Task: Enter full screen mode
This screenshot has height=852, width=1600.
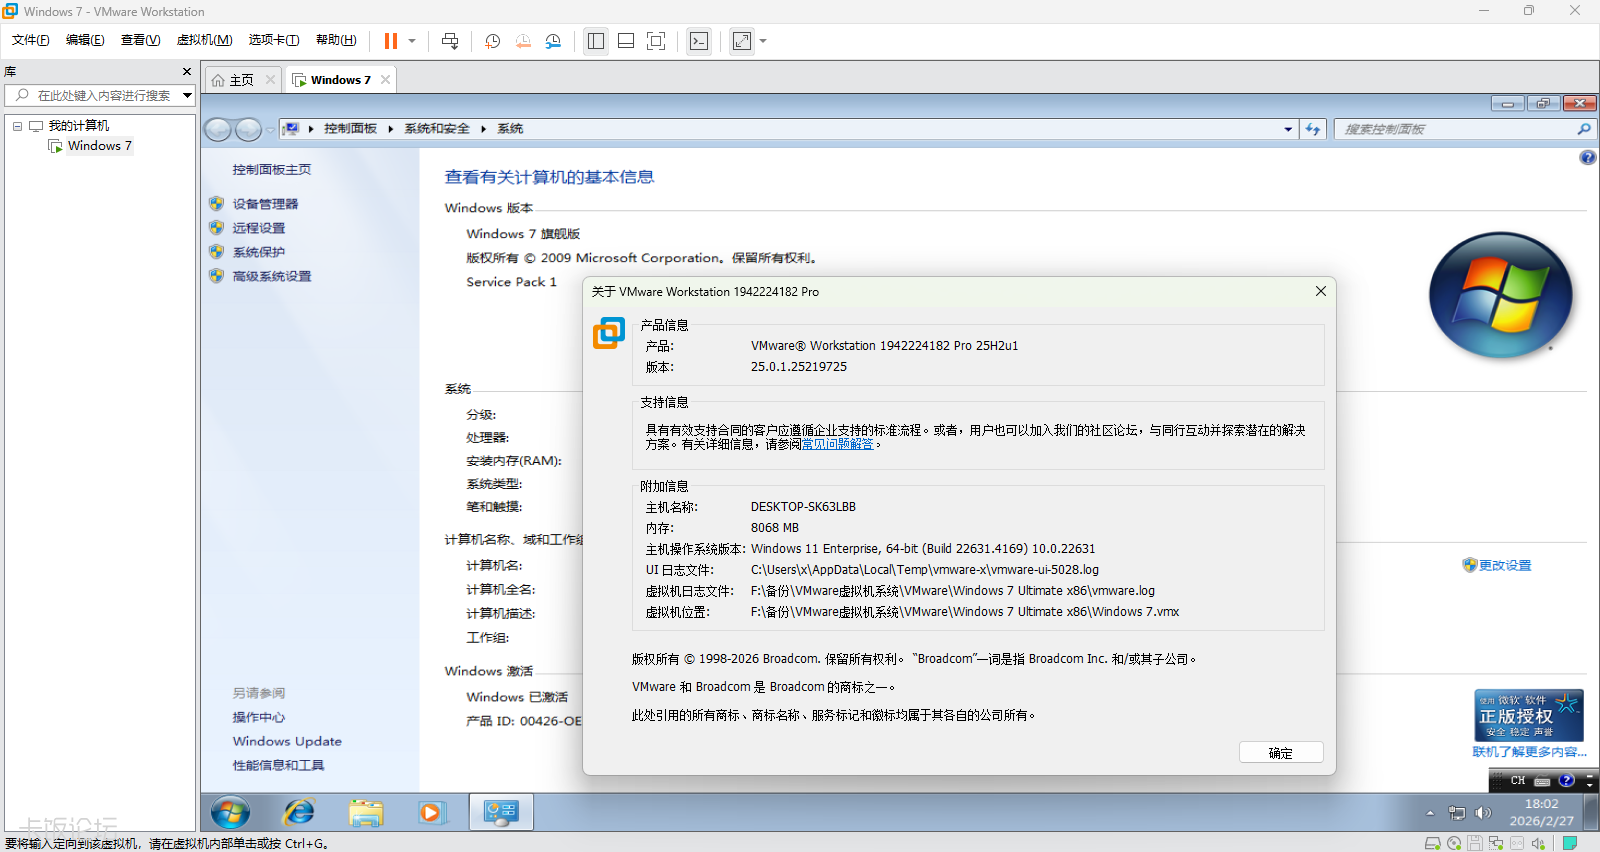Action: [x=656, y=41]
